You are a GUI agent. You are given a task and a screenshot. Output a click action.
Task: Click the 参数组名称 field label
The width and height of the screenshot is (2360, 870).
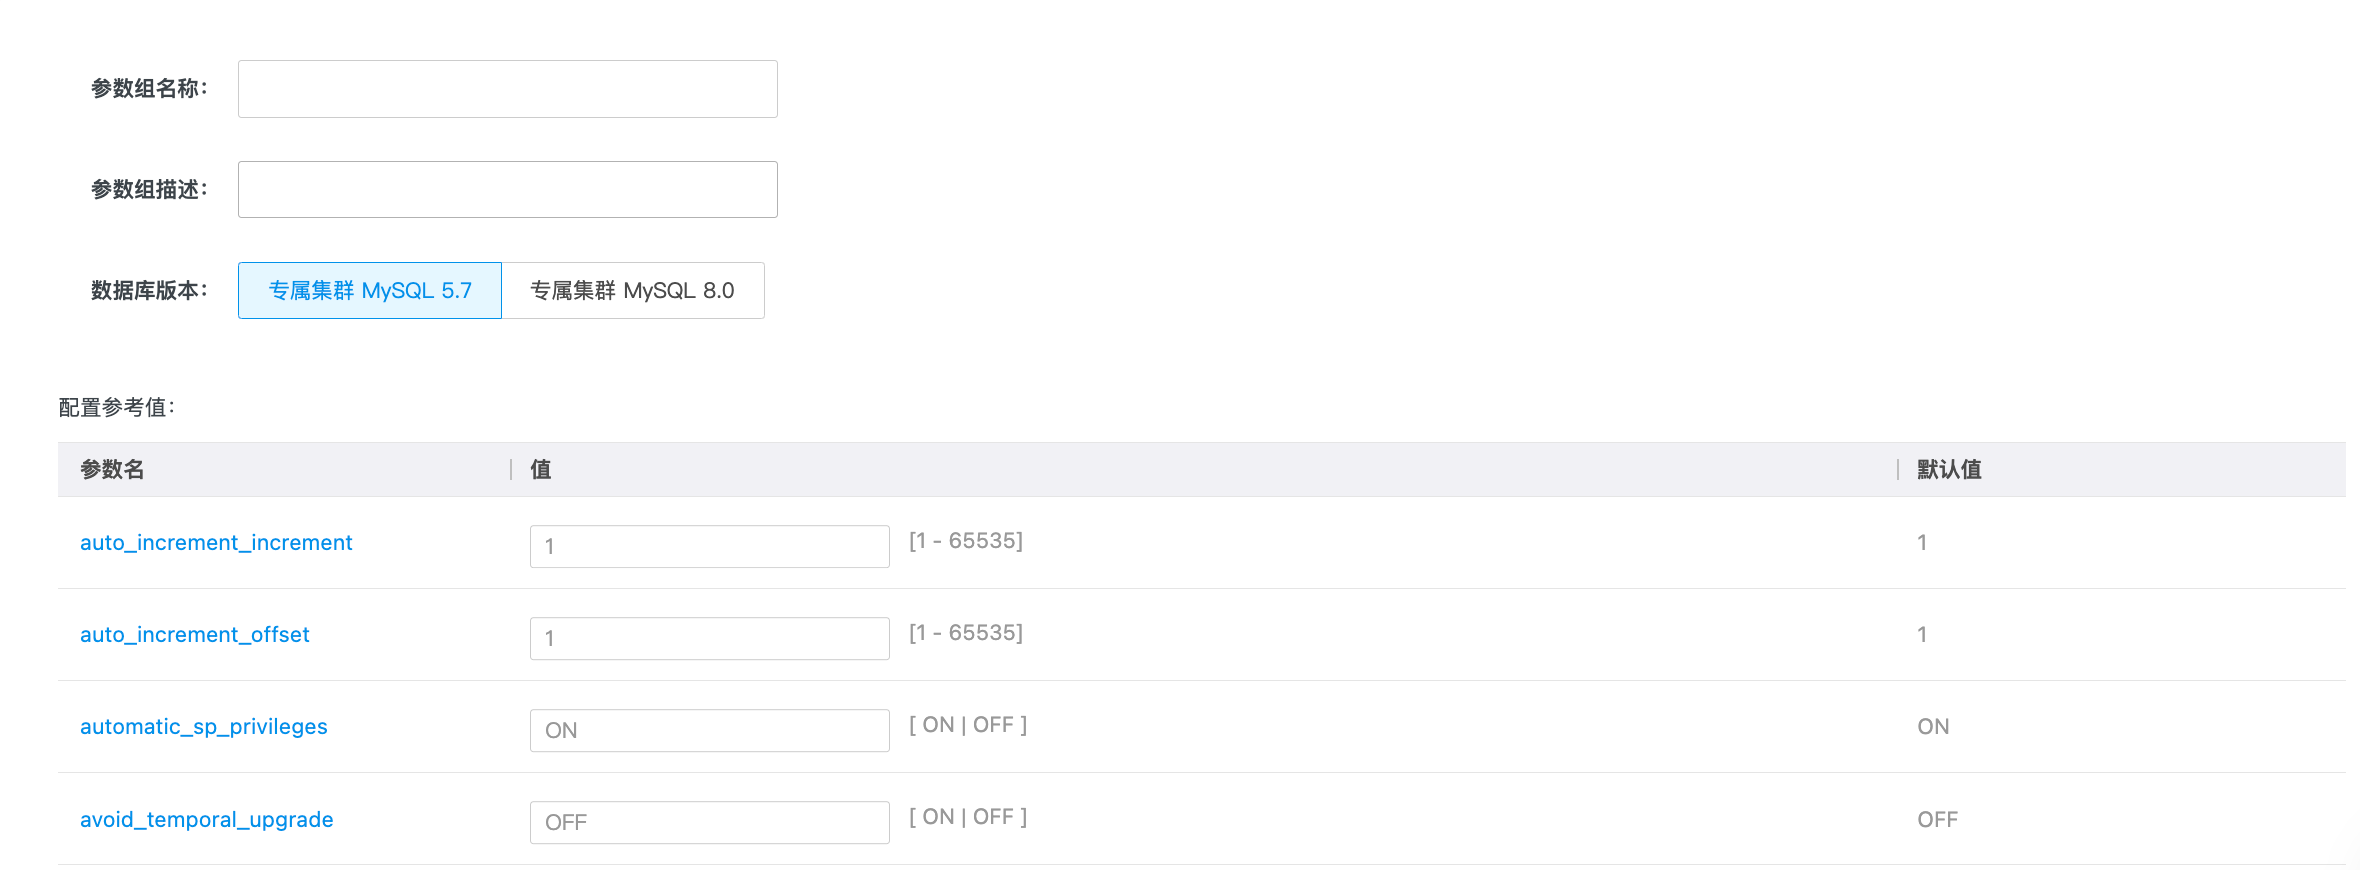tap(149, 89)
